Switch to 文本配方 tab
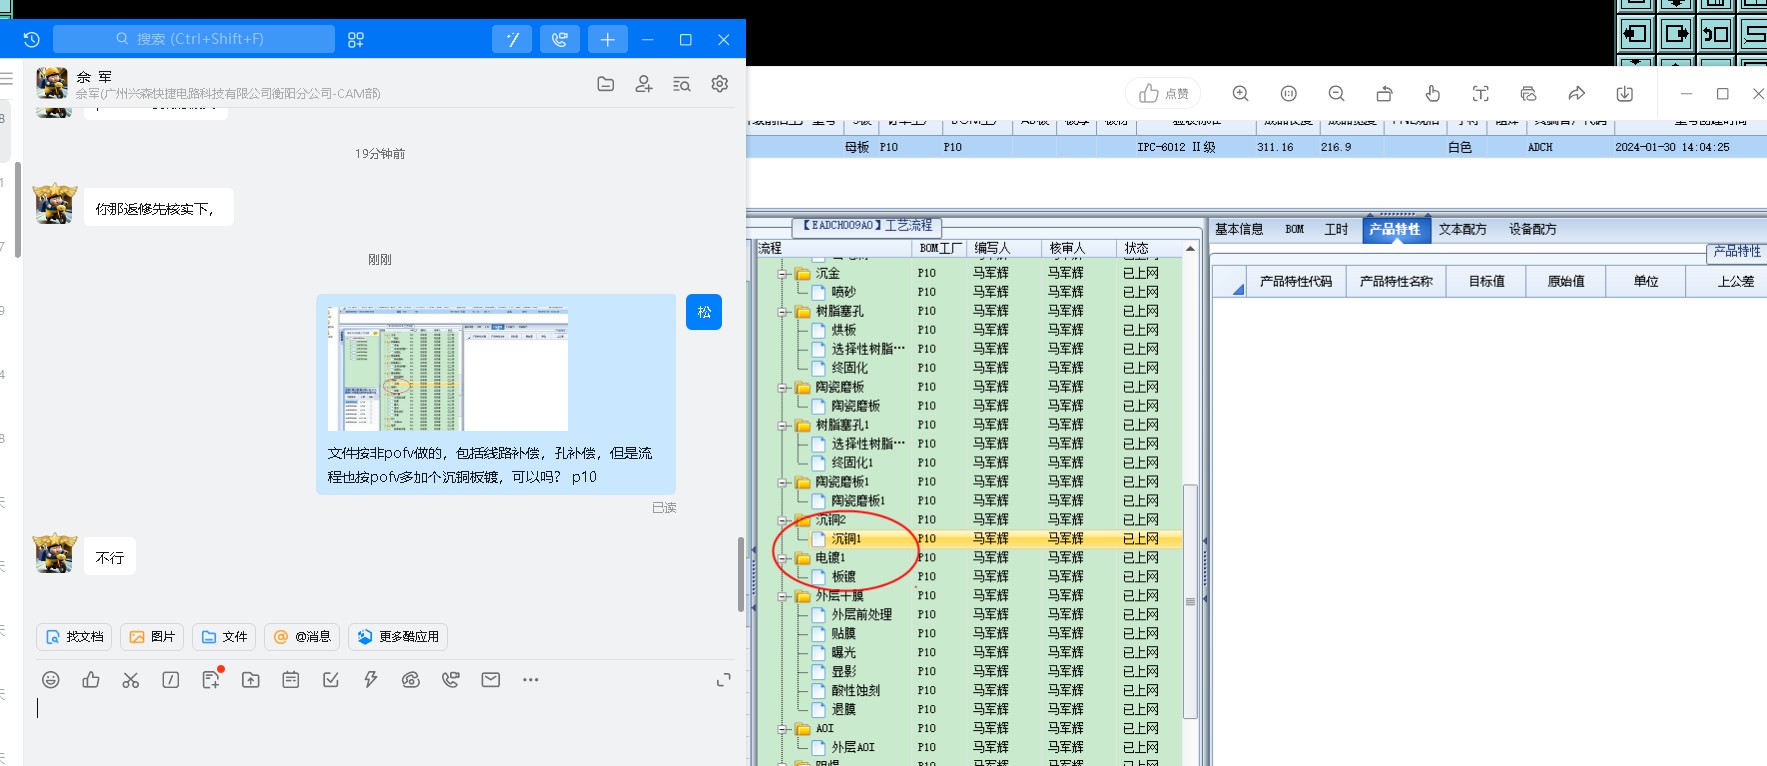 1463,230
